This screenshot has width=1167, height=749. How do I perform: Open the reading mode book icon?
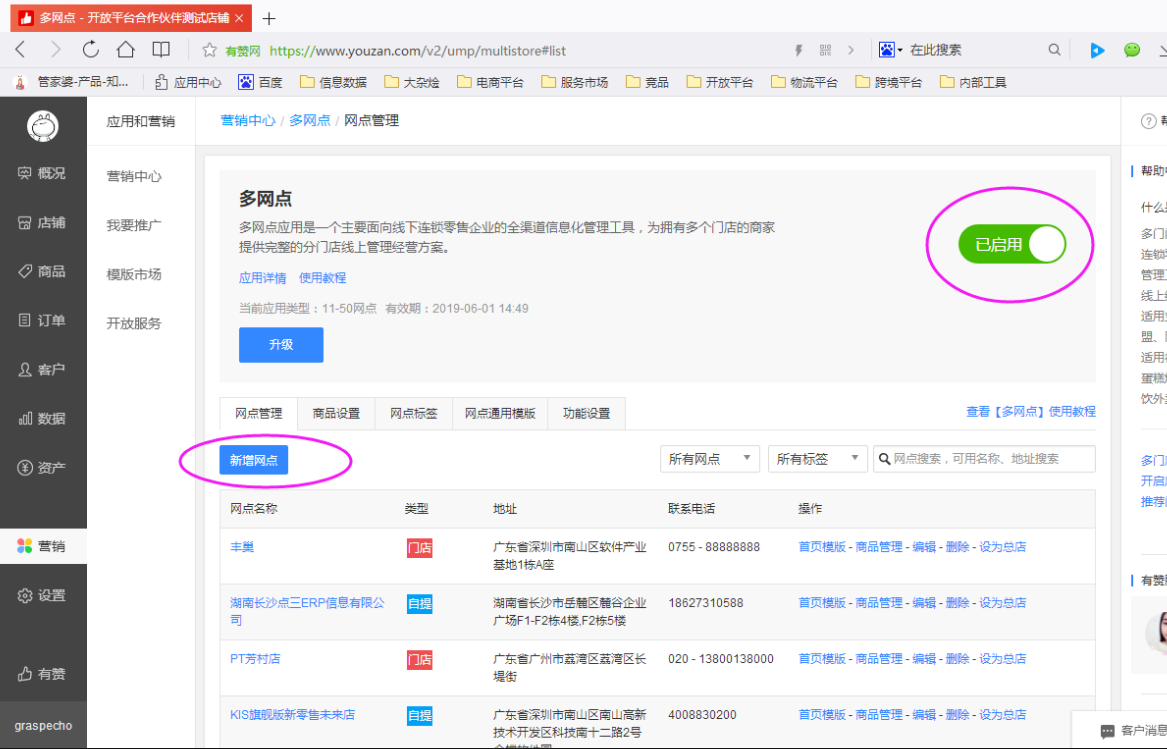161,50
